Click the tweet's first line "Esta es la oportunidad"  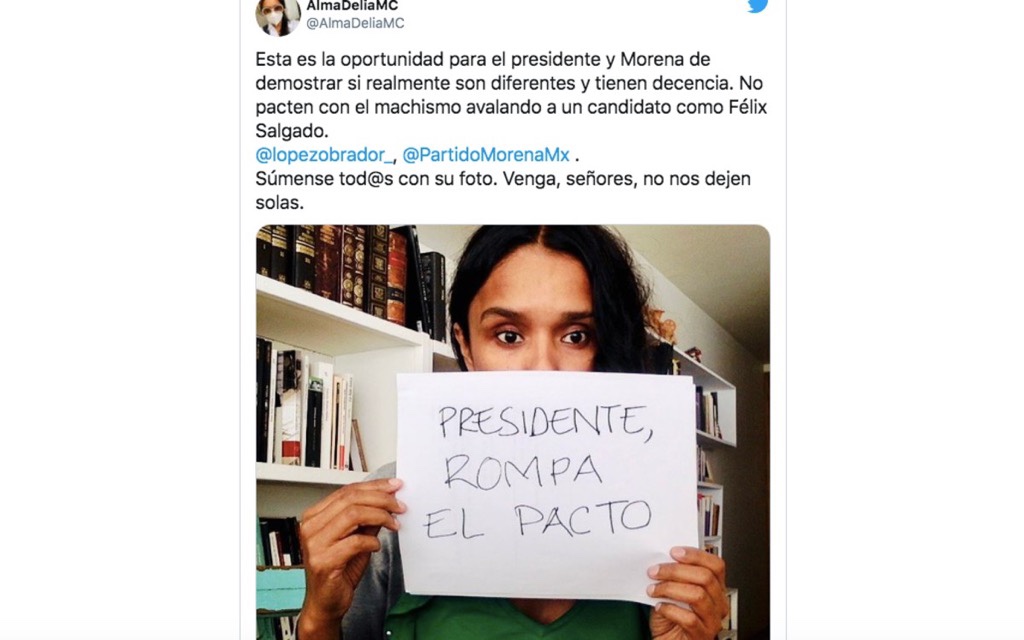click(x=349, y=59)
